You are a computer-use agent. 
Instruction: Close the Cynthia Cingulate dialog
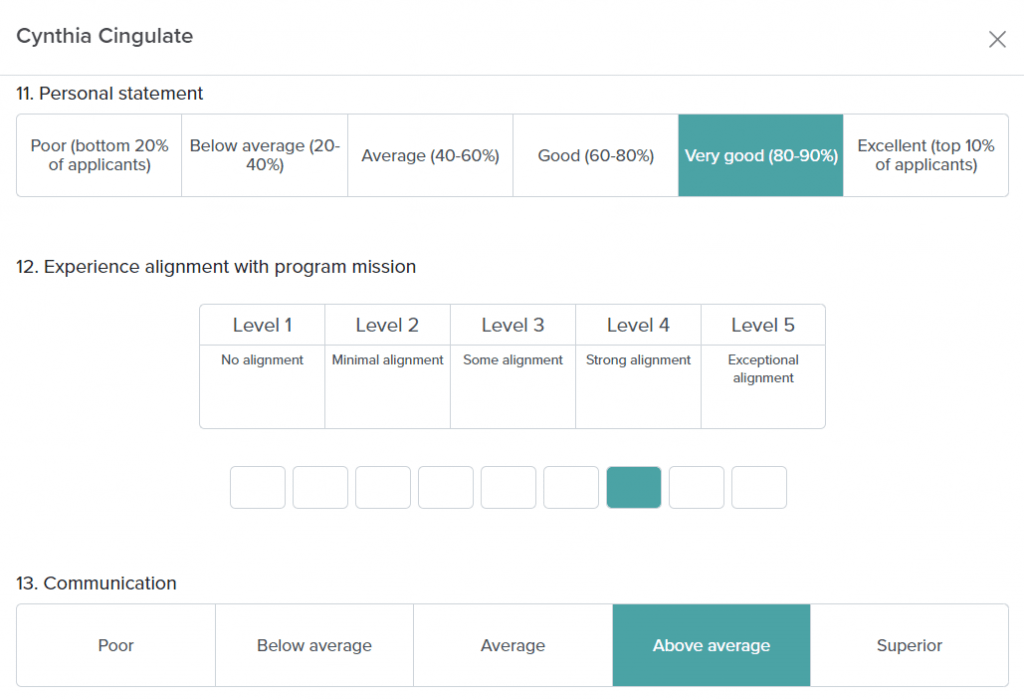click(997, 40)
